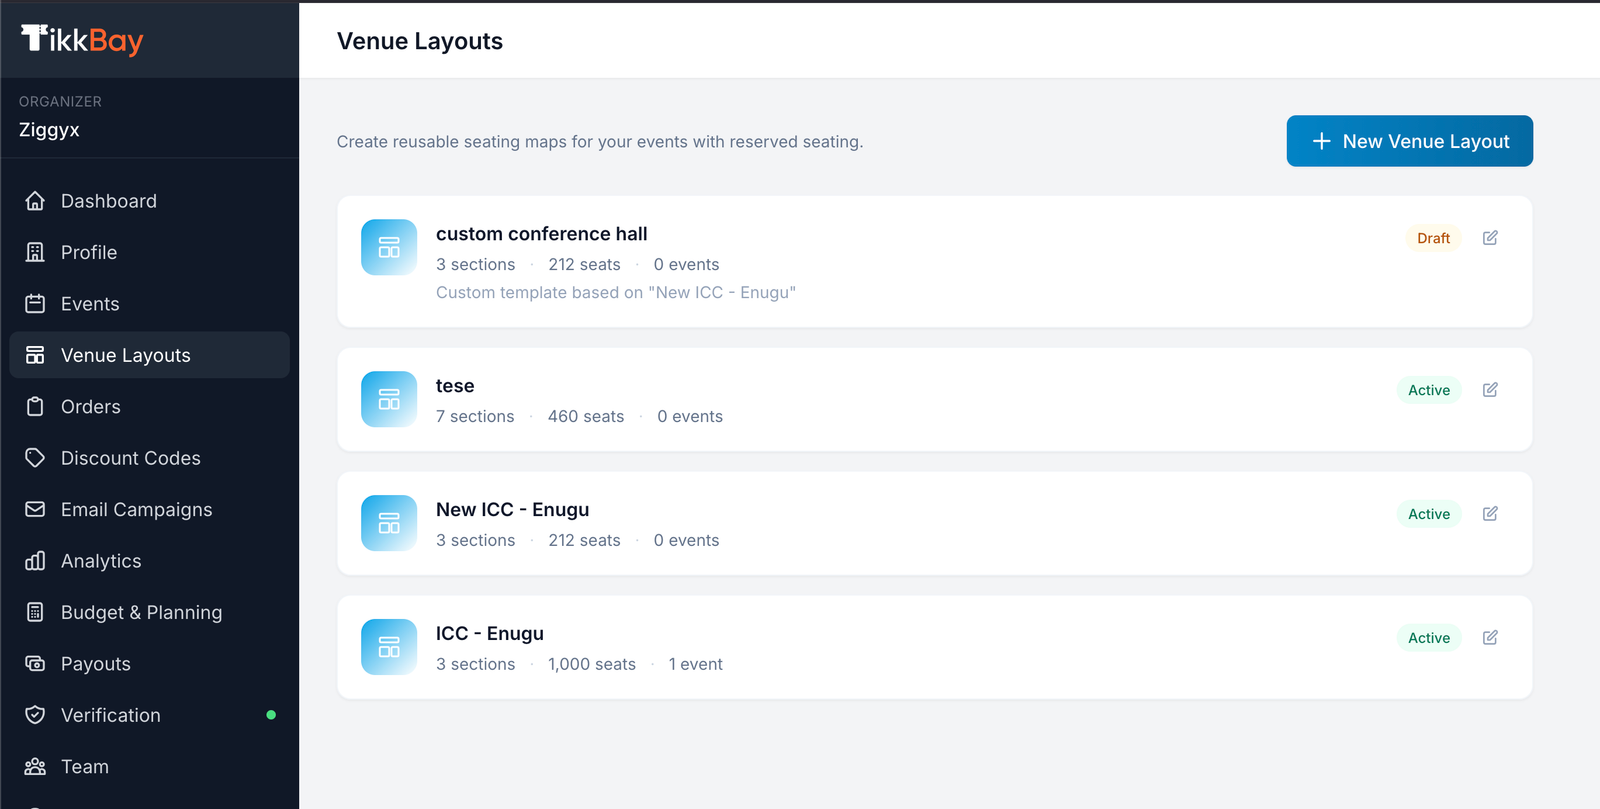Open the ICC - Enugu layout title
The image size is (1600, 809).
coord(489,634)
